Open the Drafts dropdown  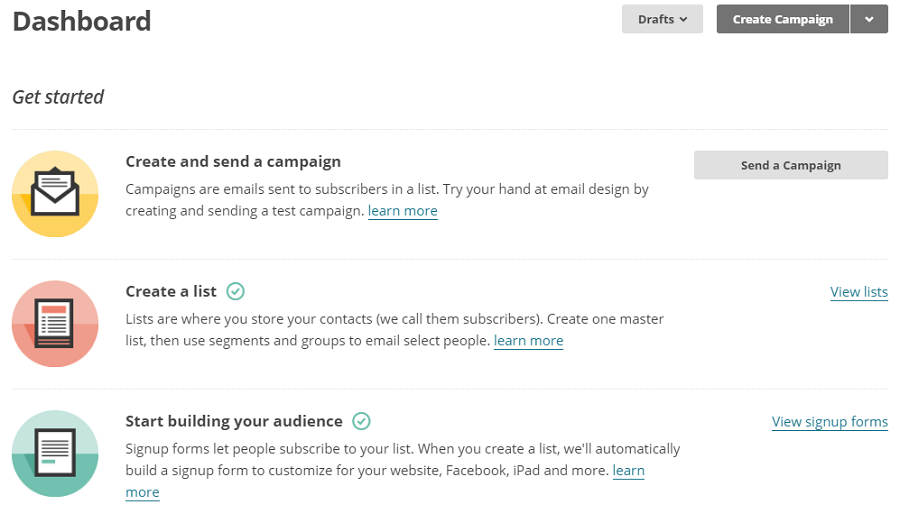click(x=662, y=19)
